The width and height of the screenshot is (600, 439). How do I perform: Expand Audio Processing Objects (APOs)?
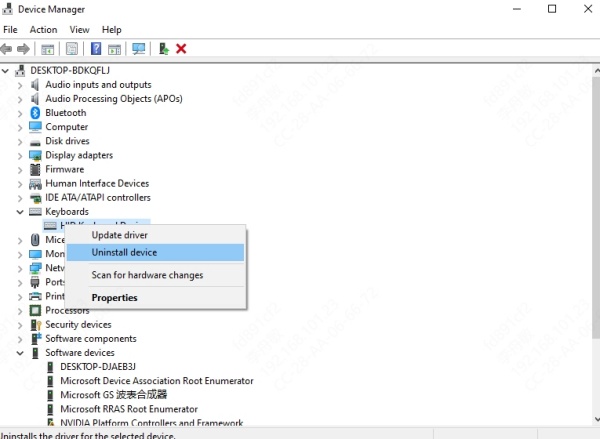20,99
